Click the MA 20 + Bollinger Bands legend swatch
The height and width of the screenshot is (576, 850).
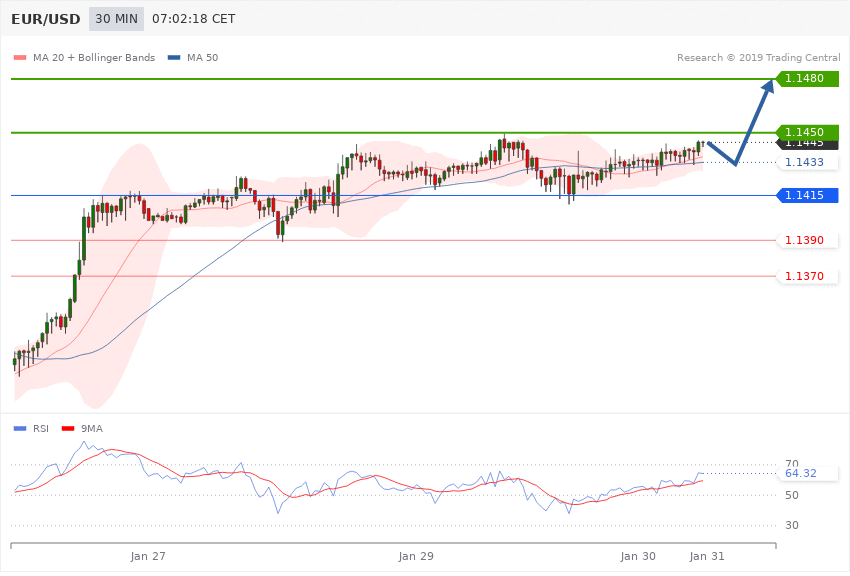[20, 57]
